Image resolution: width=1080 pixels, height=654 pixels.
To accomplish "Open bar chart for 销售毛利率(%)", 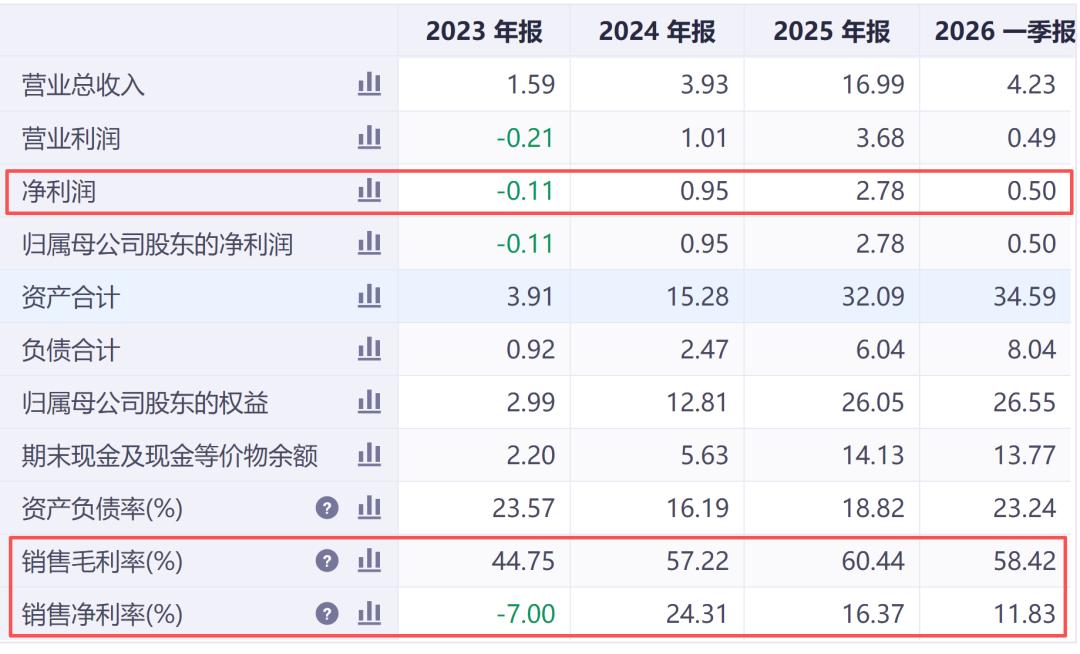I will coord(369,560).
